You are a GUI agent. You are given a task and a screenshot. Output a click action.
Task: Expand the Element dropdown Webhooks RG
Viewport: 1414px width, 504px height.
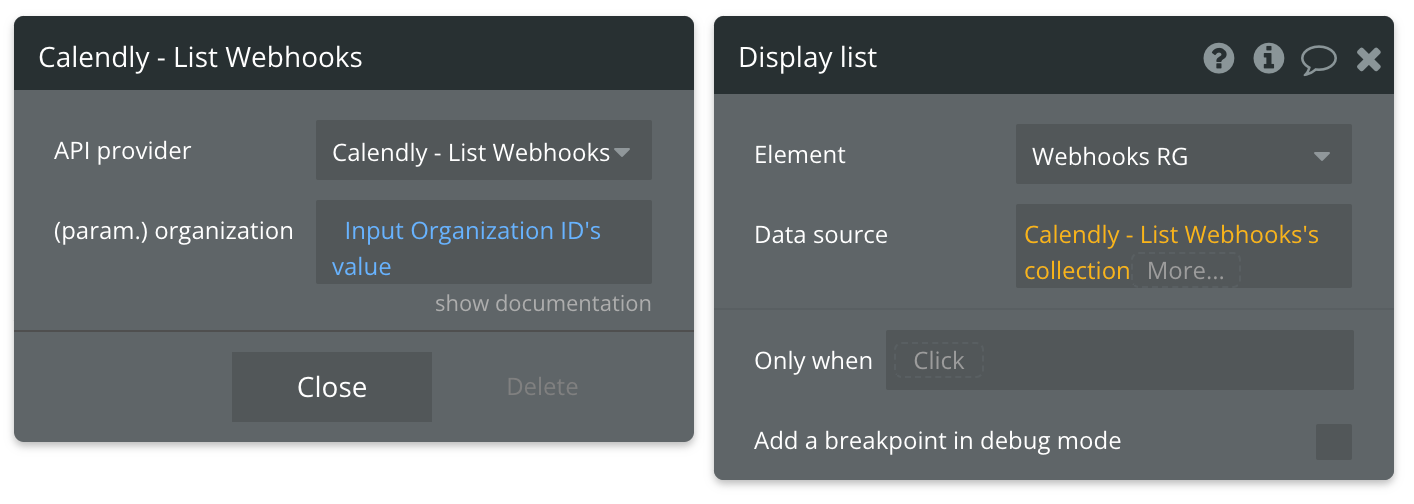point(1184,155)
